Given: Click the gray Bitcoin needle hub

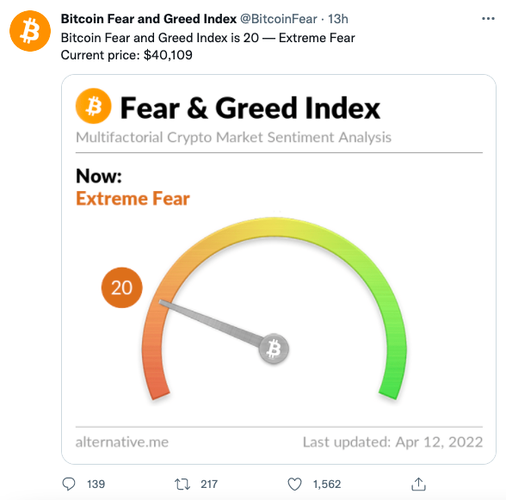Looking at the screenshot, I should click(274, 349).
